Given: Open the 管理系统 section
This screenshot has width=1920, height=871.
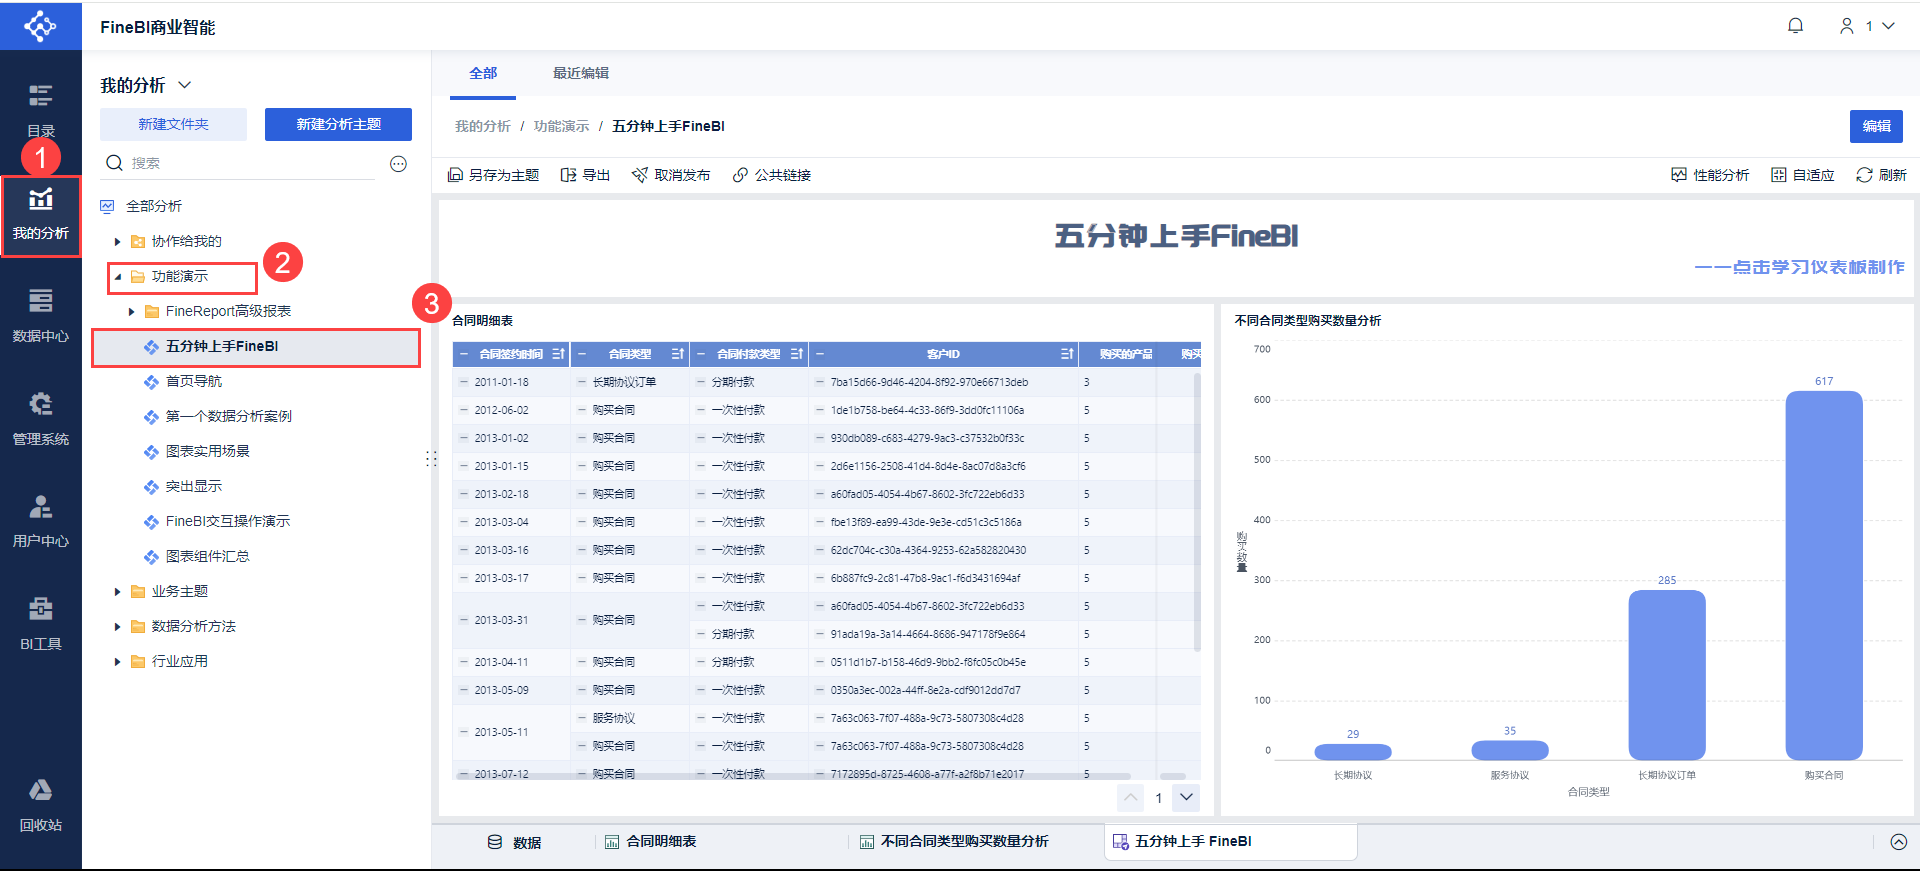Looking at the screenshot, I should click(40, 419).
